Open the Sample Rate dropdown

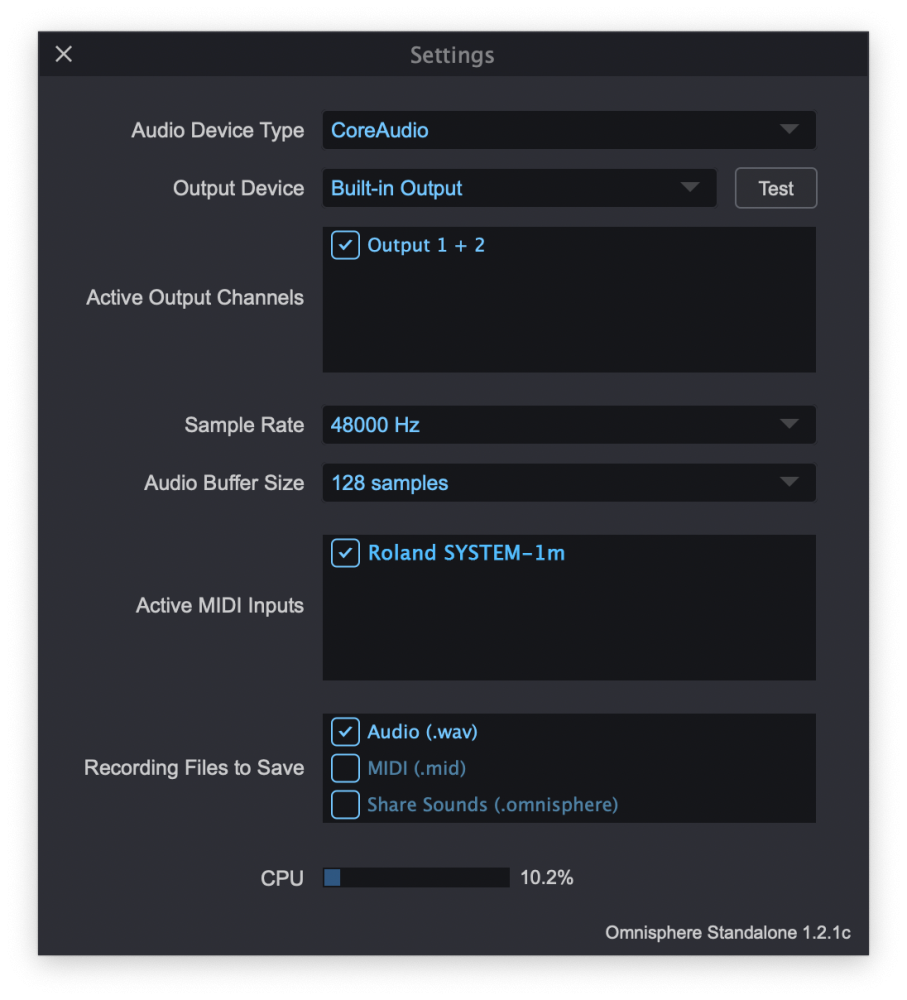(568, 425)
